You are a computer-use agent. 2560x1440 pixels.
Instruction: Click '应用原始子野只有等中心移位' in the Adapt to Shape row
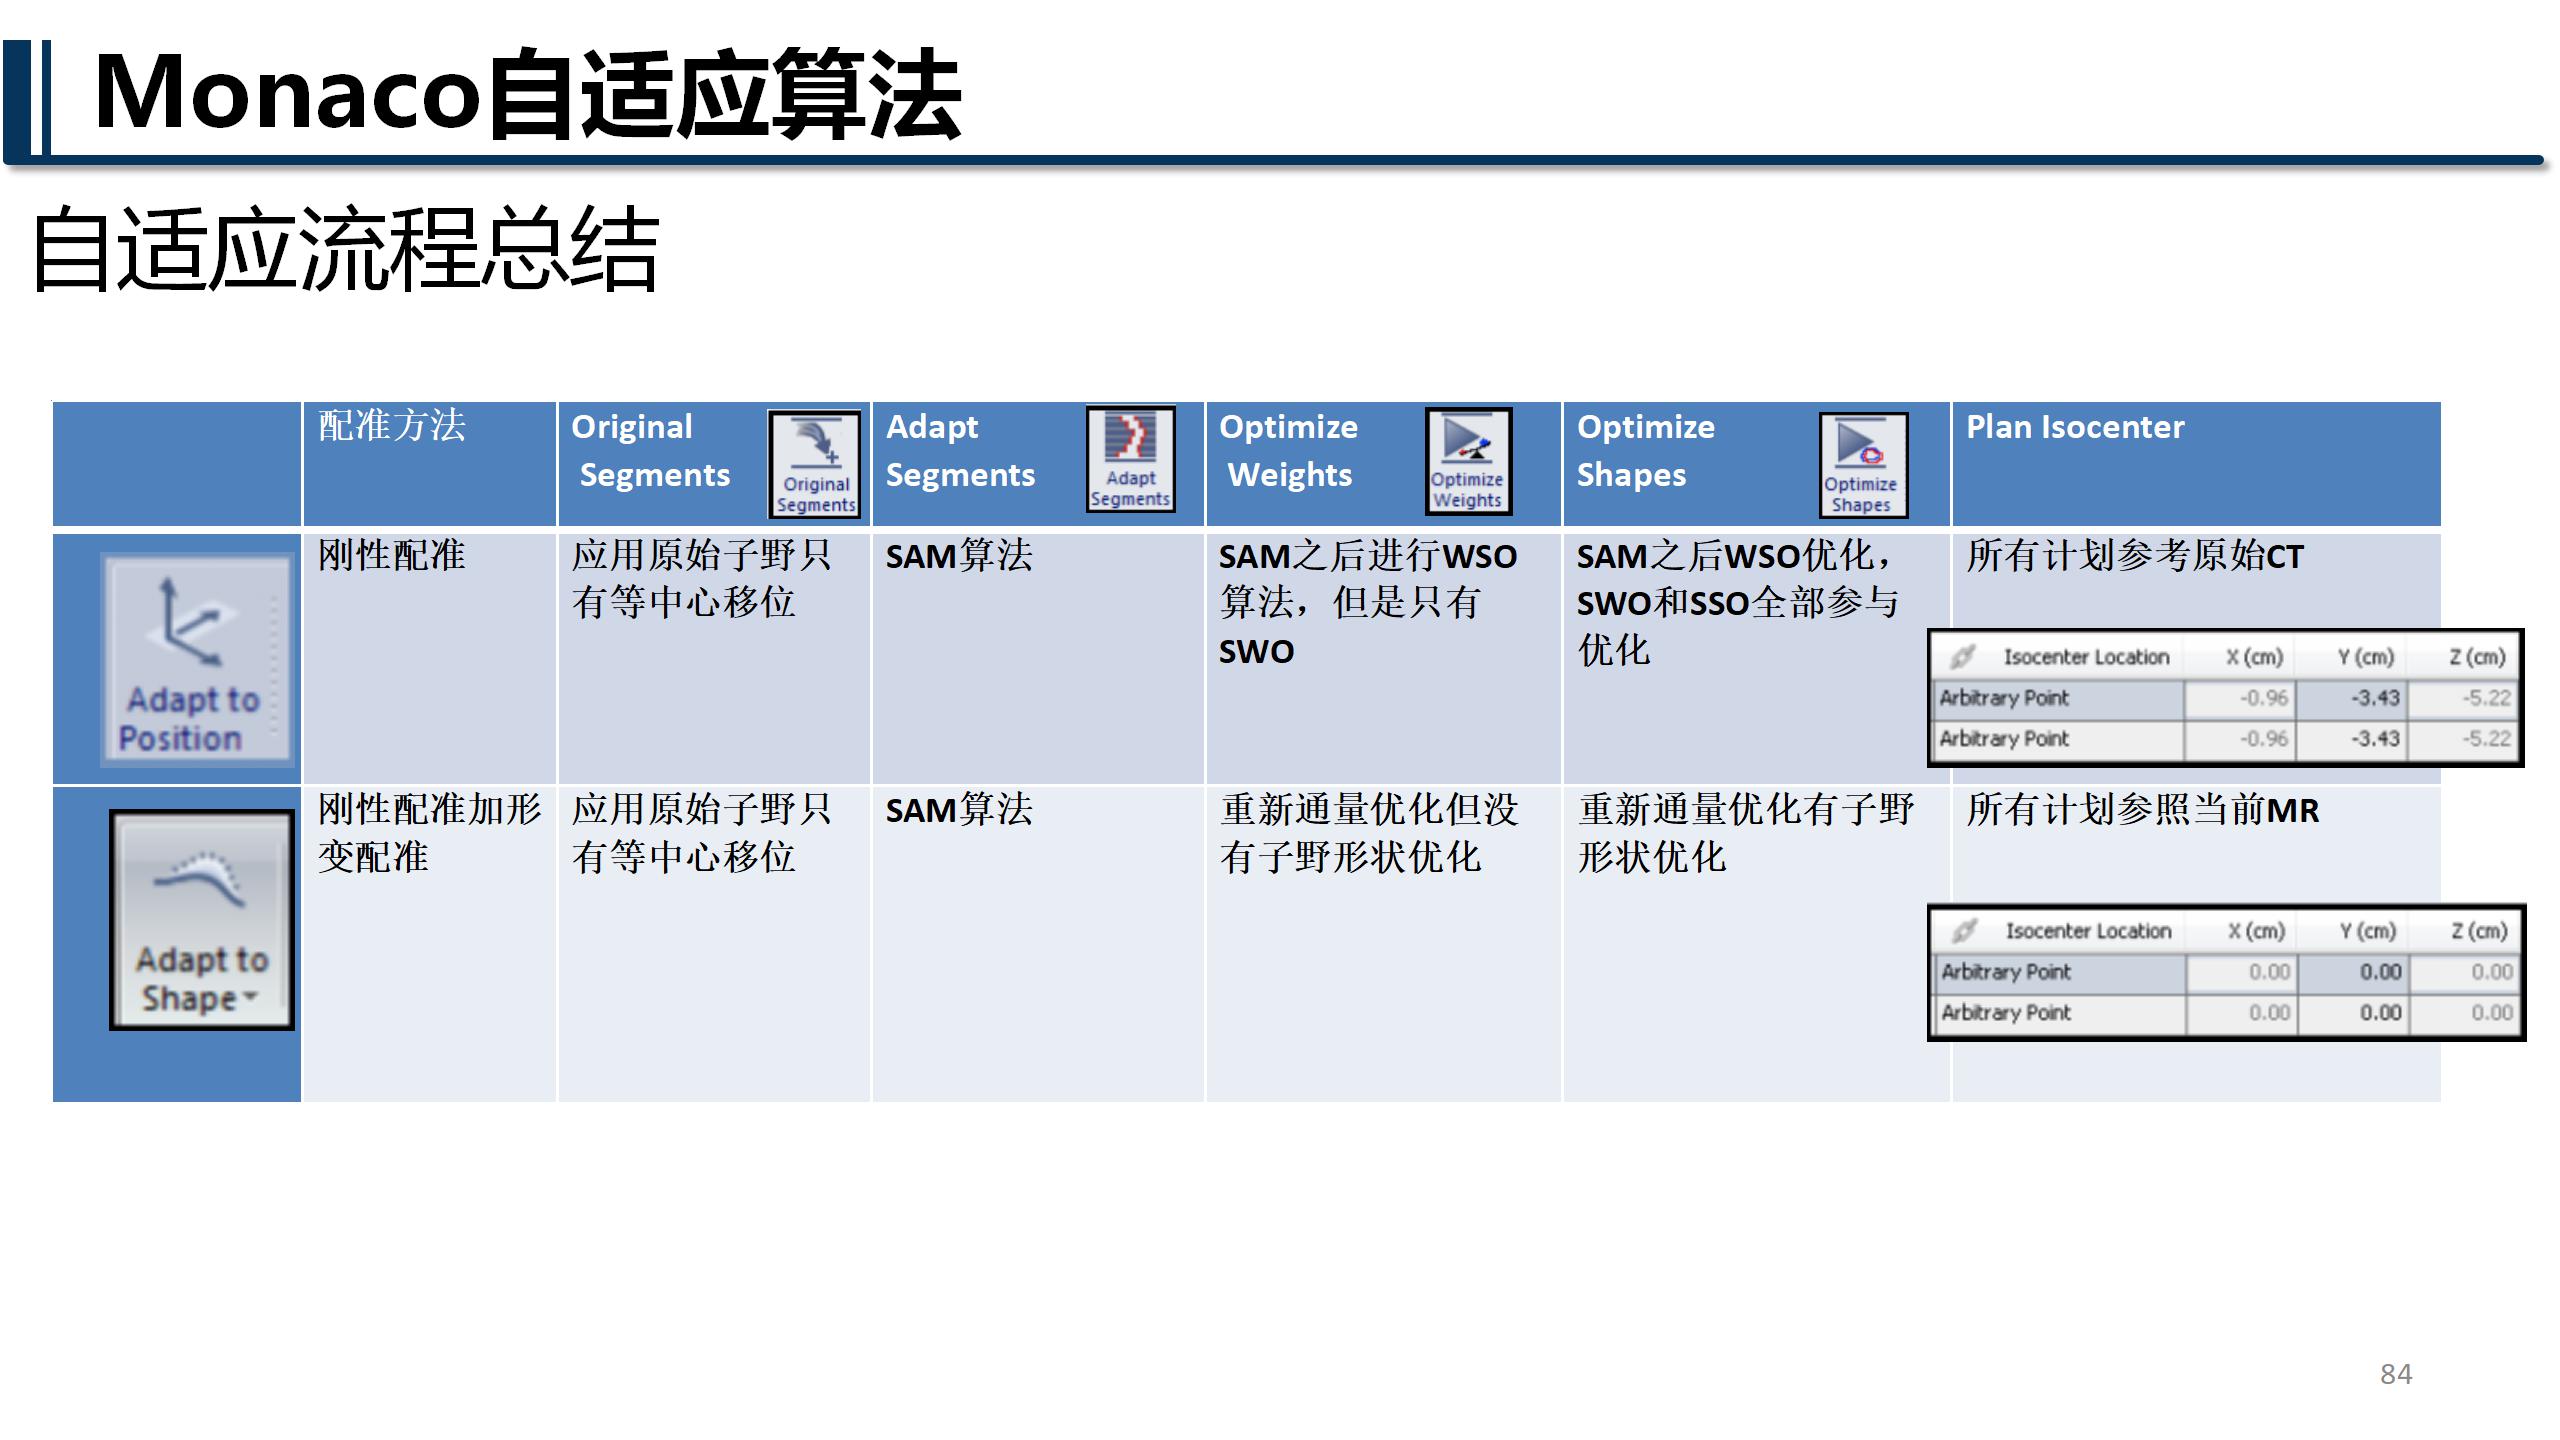tap(702, 833)
